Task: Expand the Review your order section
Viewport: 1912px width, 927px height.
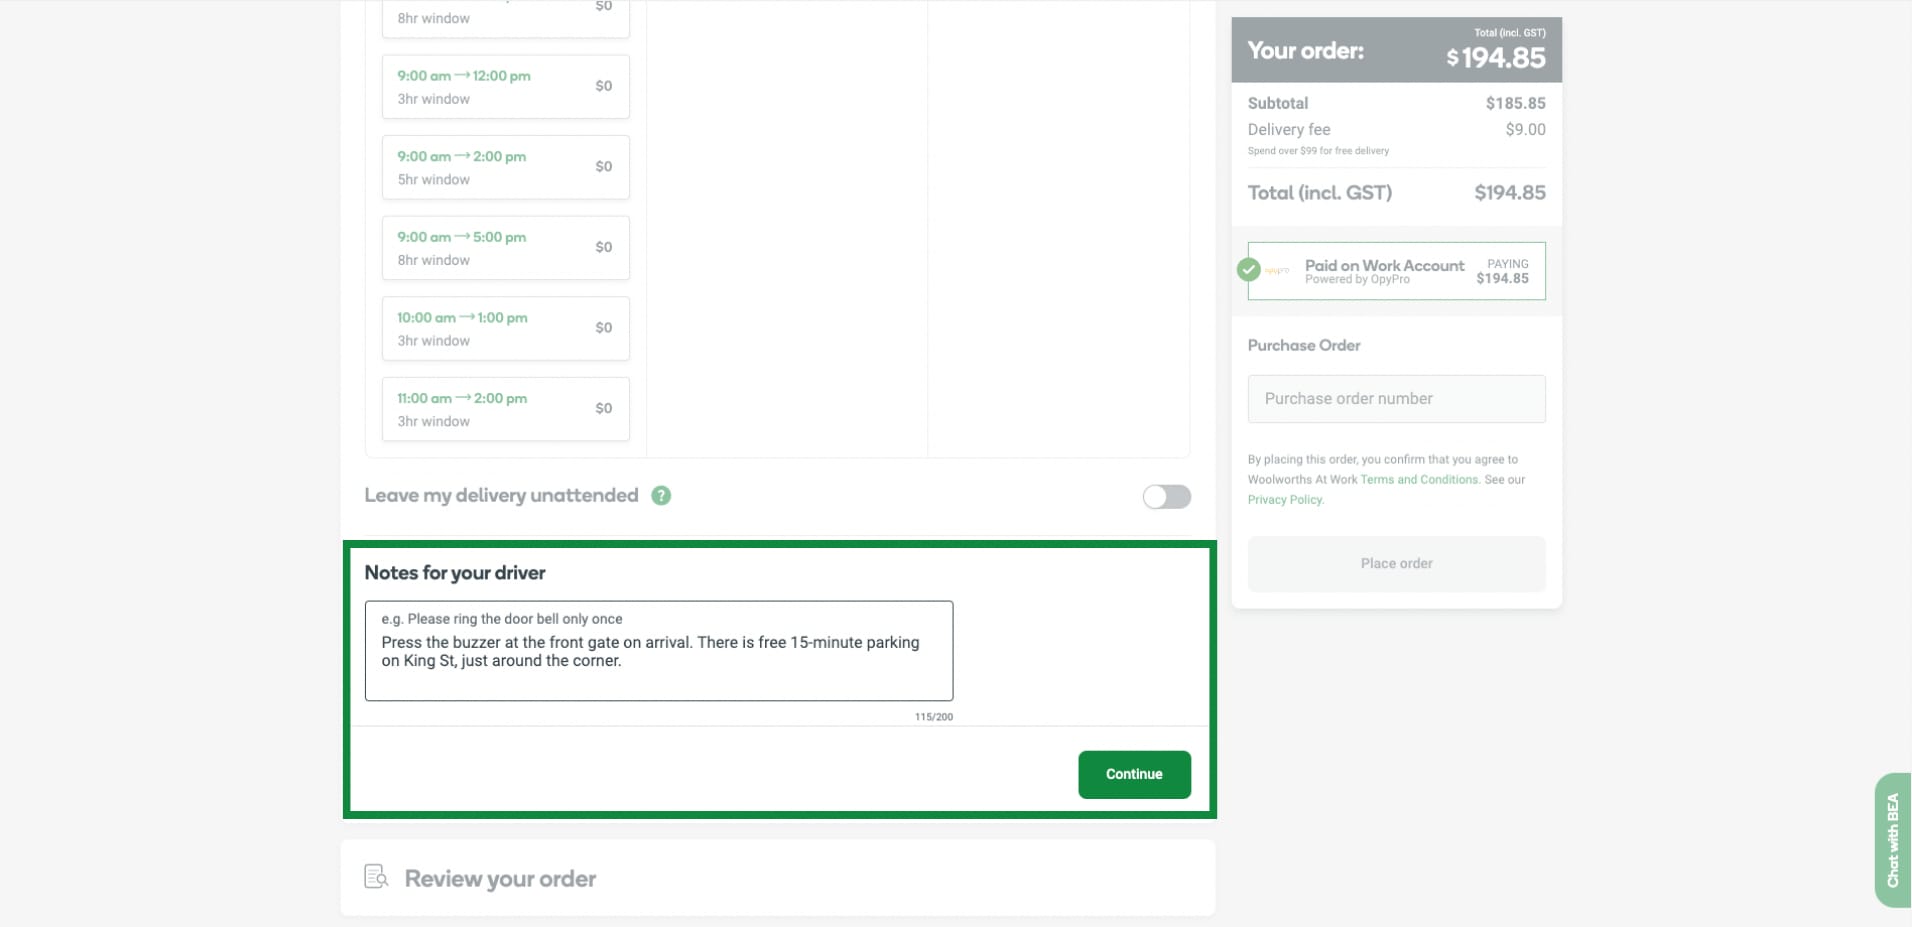Action: click(500, 877)
